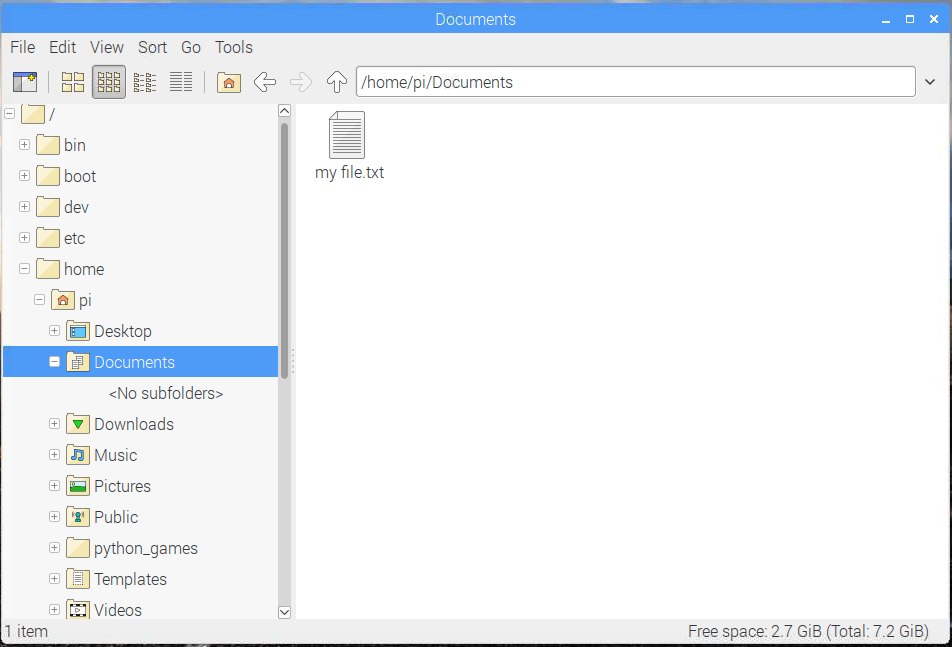Viewport: 952px width, 647px height.
Task: Switch to detailed list view
Action: tap(181, 81)
